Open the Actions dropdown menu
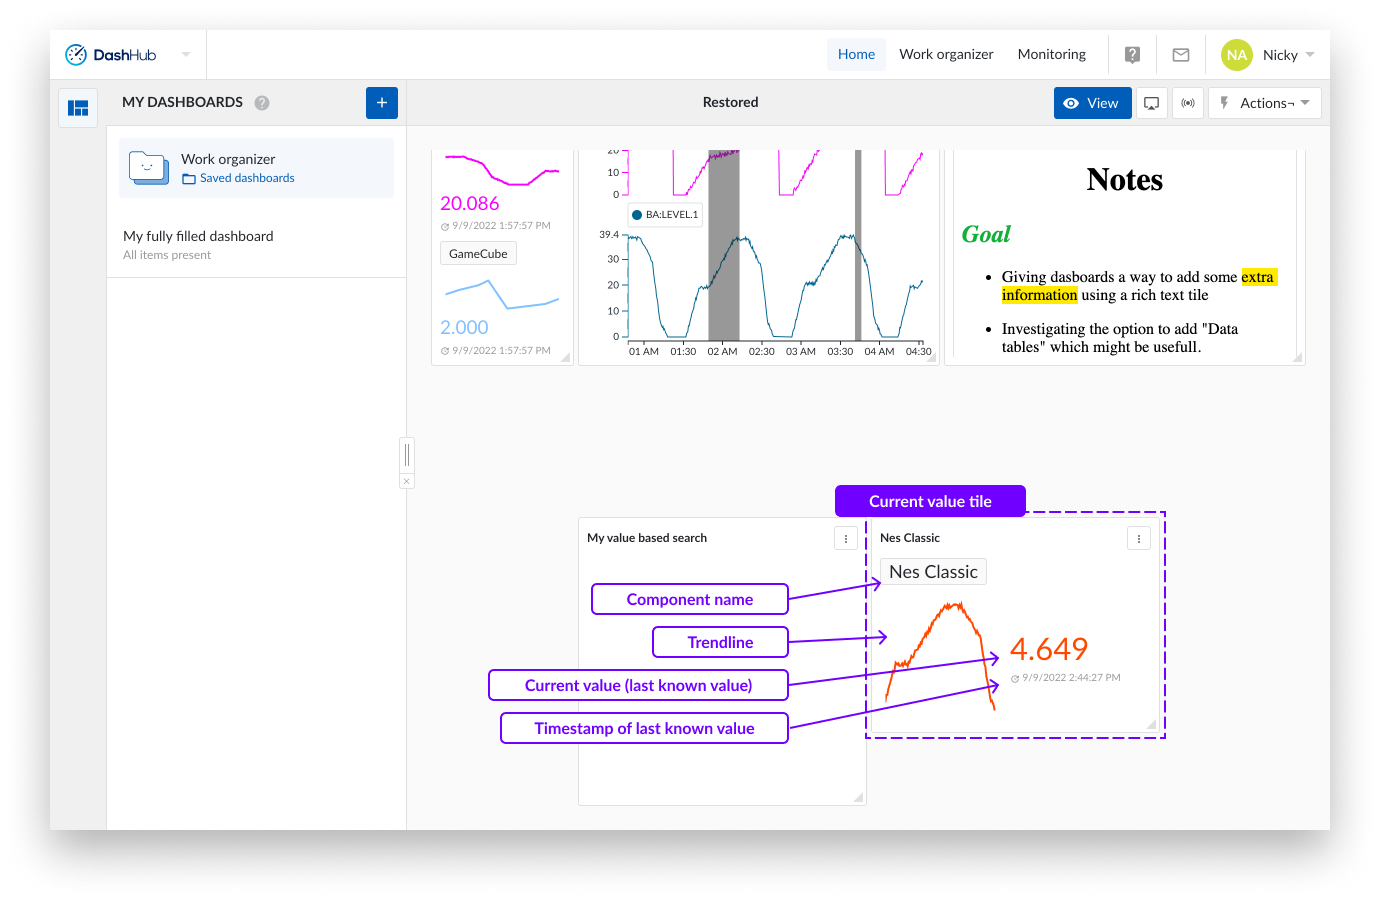This screenshot has width=1380, height=900. [x=1265, y=103]
